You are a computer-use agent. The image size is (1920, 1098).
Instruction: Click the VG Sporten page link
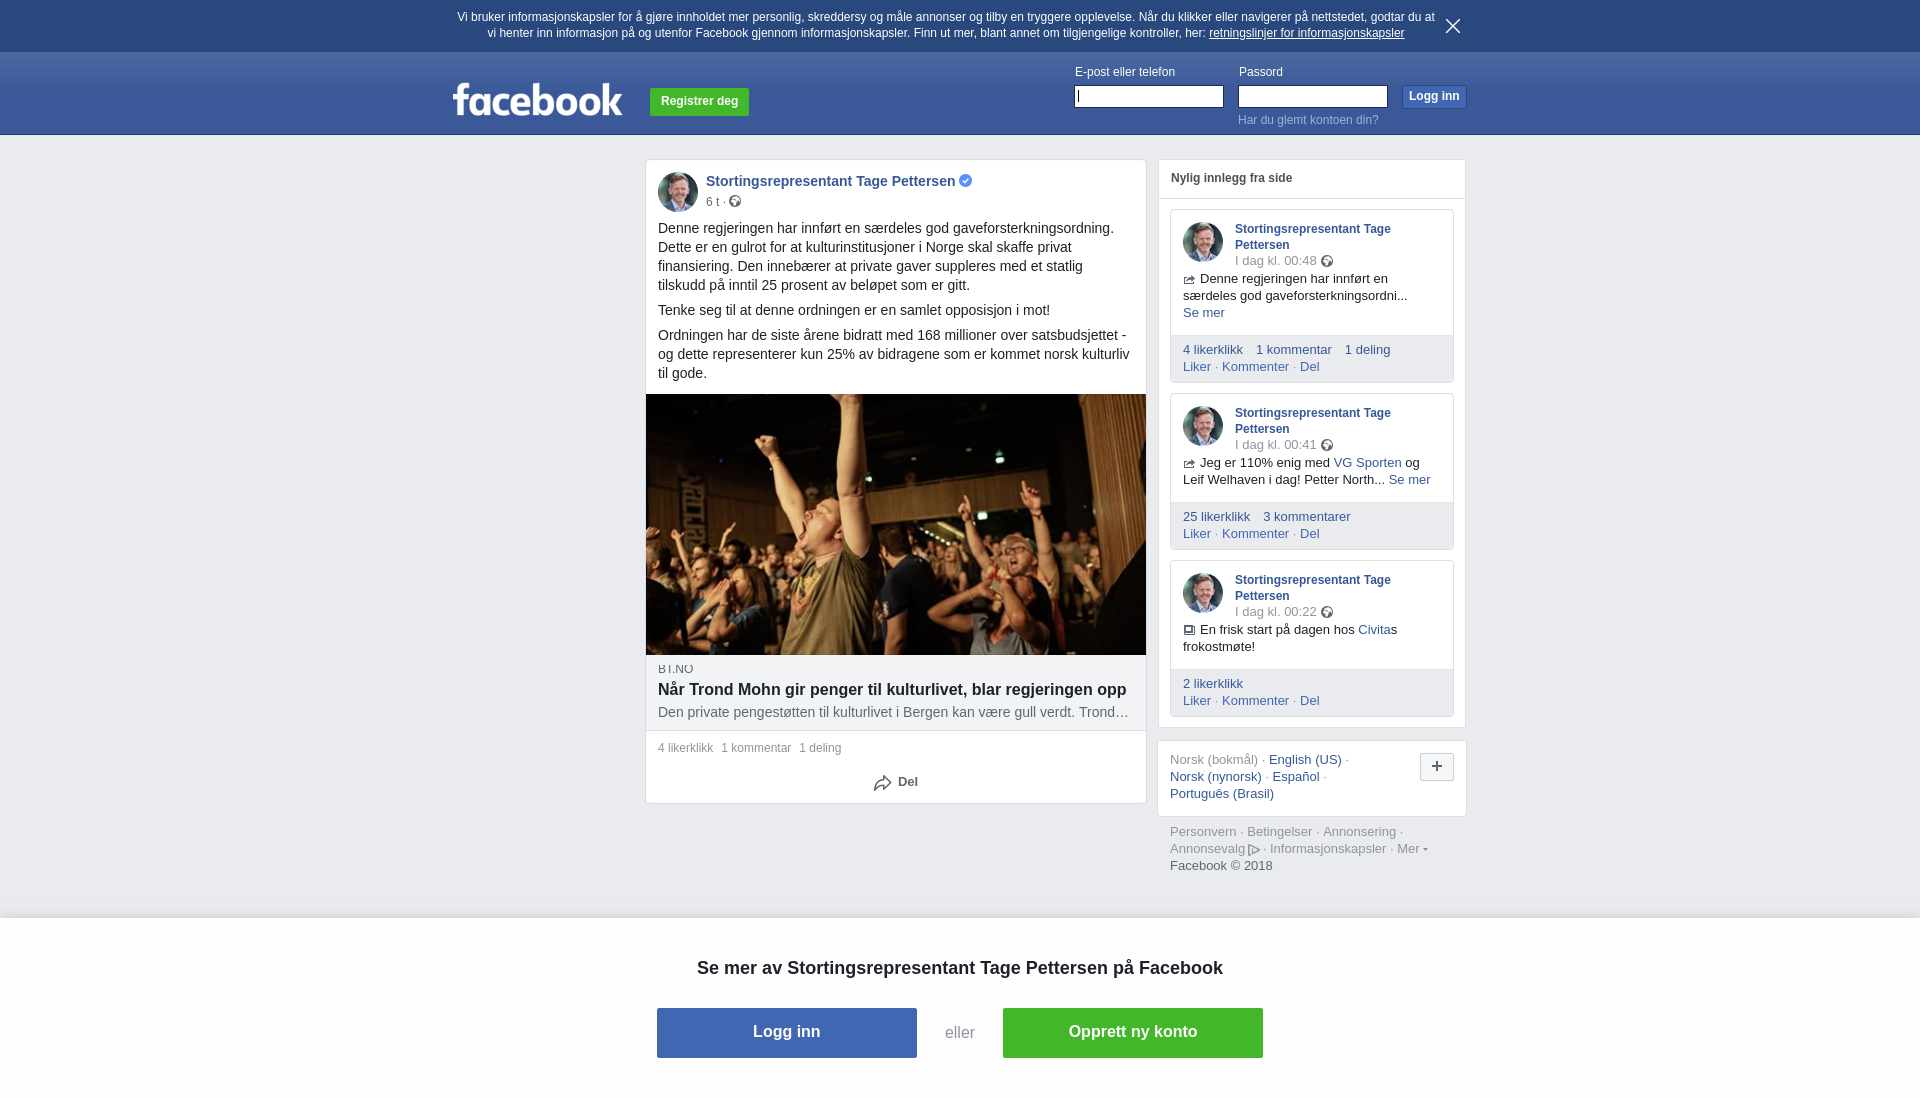[x=1367, y=463]
